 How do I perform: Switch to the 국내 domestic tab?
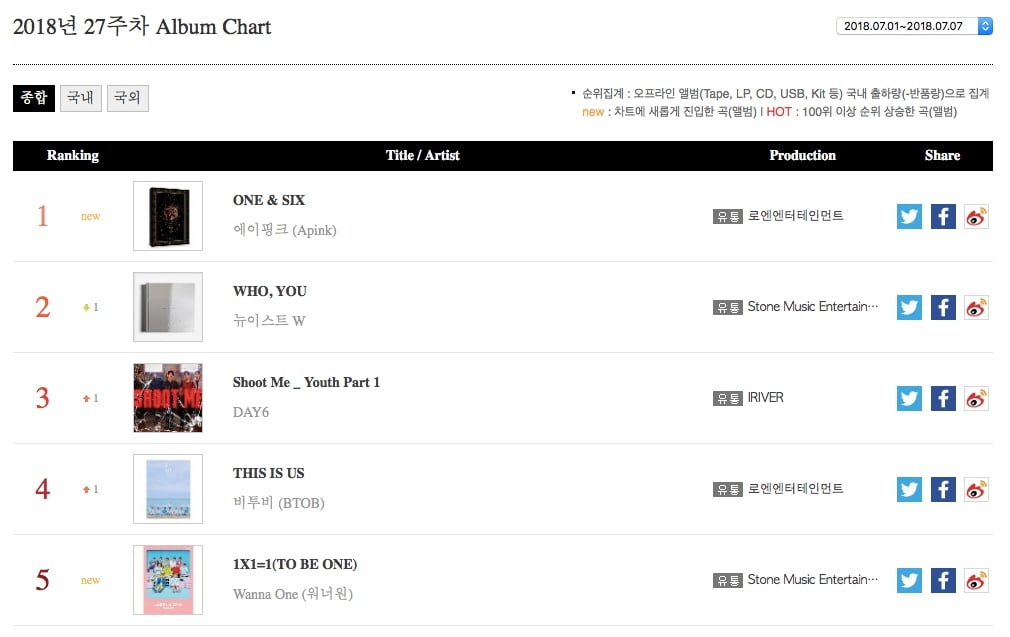point(80,97)
